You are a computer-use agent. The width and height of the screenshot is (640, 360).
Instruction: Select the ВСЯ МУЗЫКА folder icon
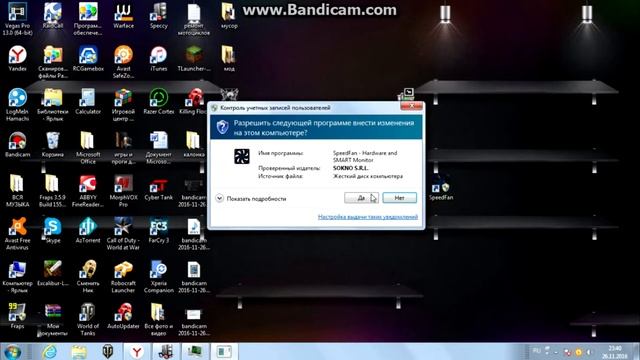(17, 190)
